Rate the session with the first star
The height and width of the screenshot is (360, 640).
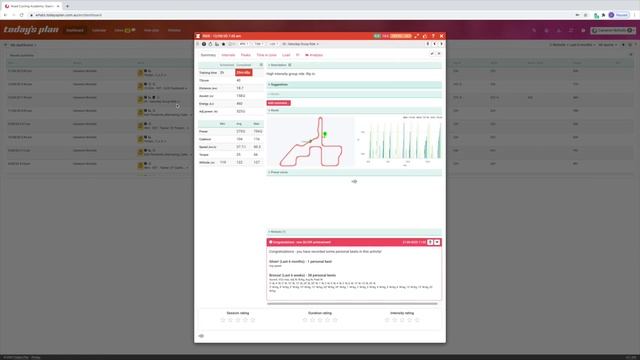coord(223,320)
